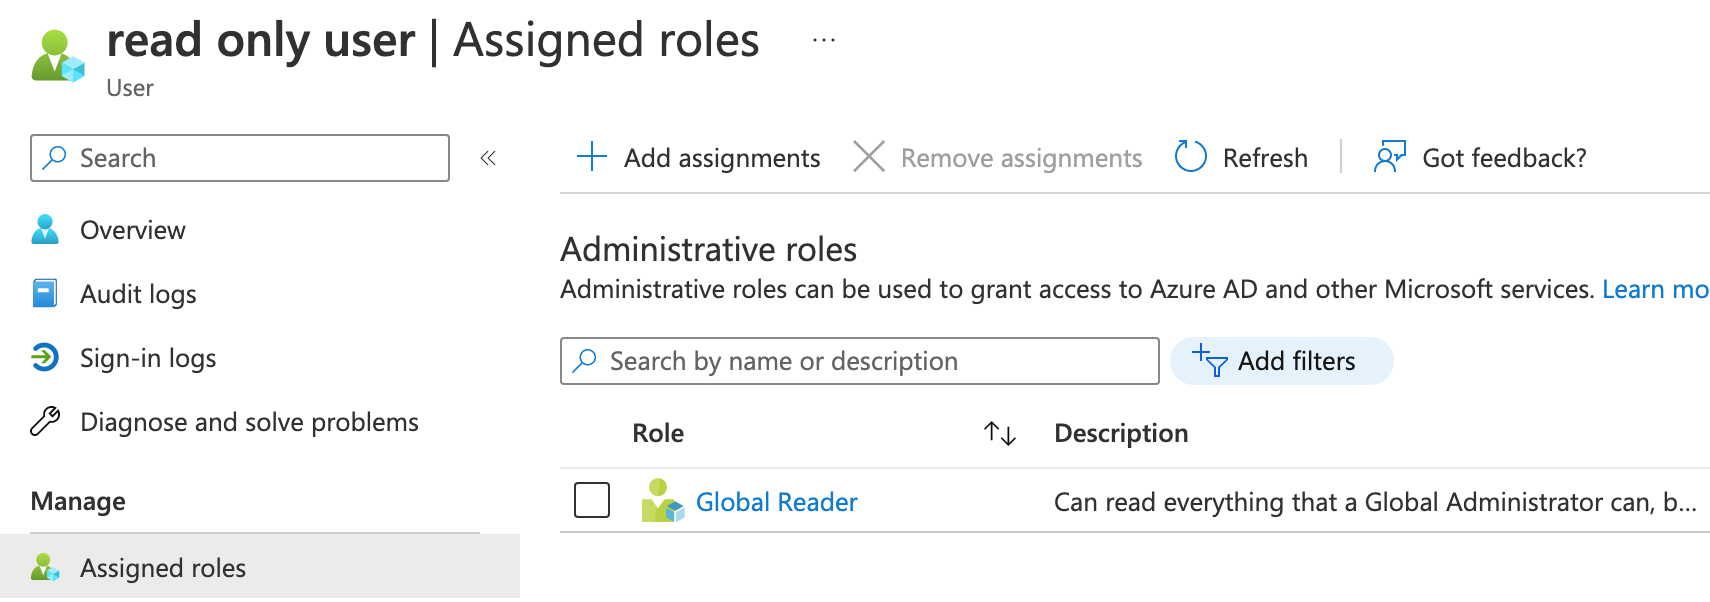Click the read only user avatar icon
Viewport: 1710px width, 602px height.
coord(58,56)
